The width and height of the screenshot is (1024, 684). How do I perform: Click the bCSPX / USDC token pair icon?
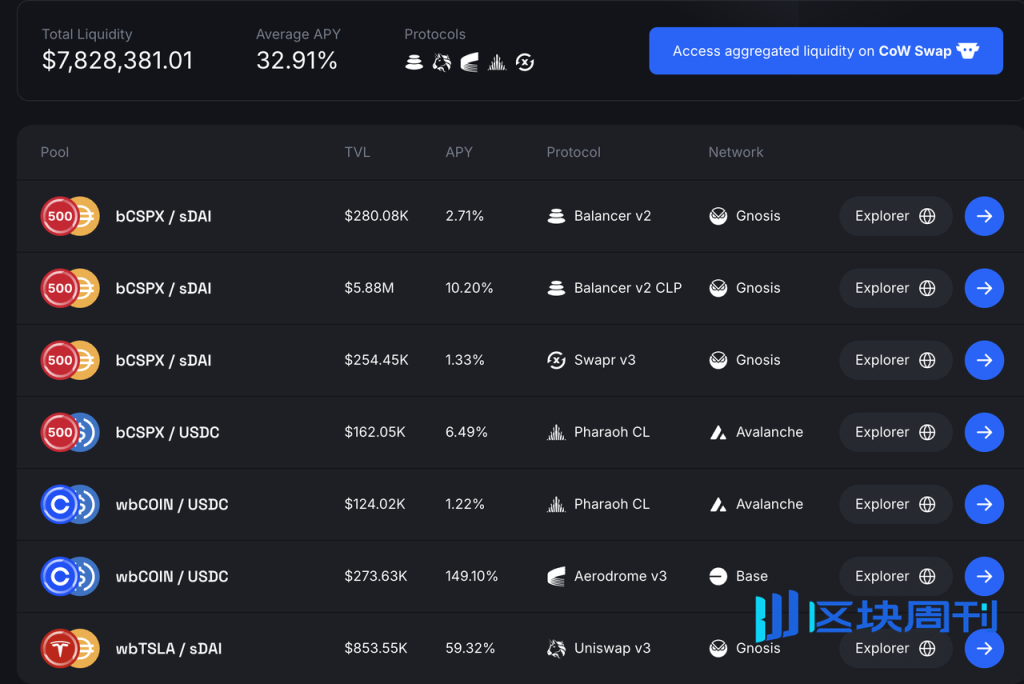tap(70, 432)
